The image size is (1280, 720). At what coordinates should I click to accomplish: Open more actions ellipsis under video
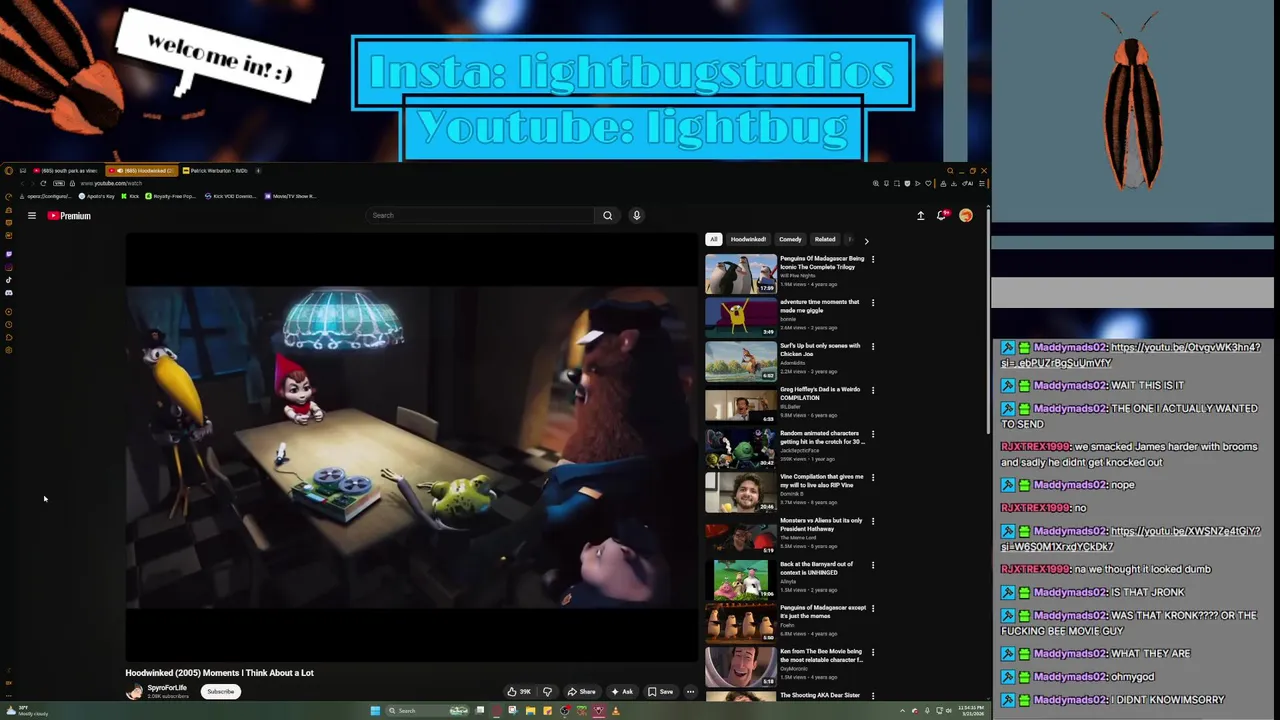click(690, 691)
